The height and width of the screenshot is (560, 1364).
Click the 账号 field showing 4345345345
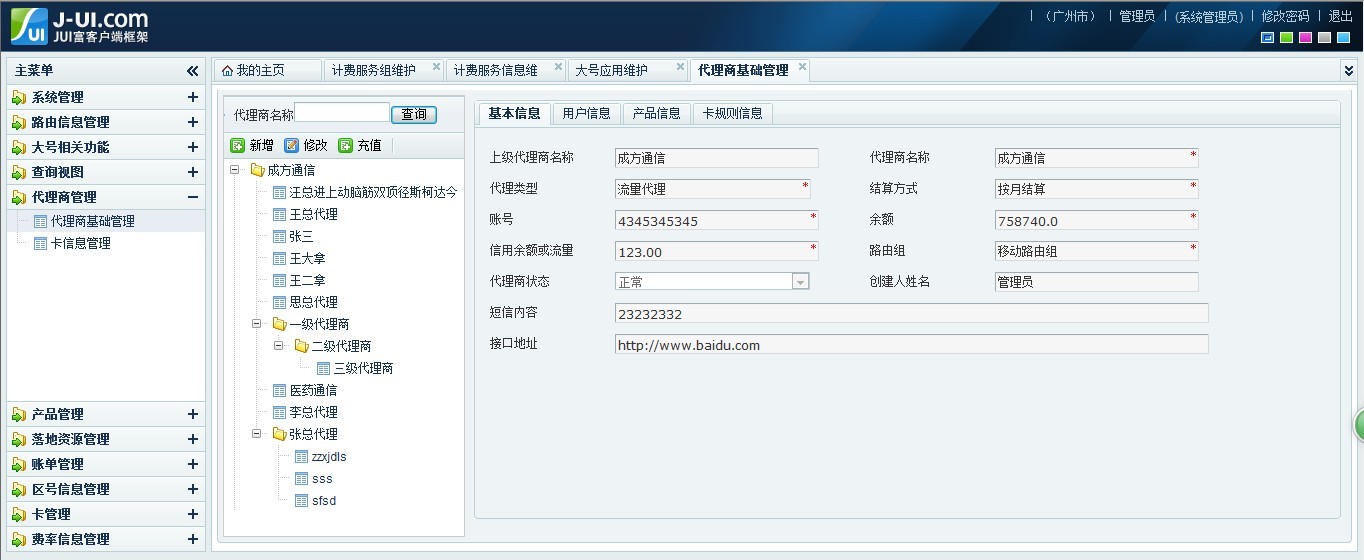click(716, 220)
